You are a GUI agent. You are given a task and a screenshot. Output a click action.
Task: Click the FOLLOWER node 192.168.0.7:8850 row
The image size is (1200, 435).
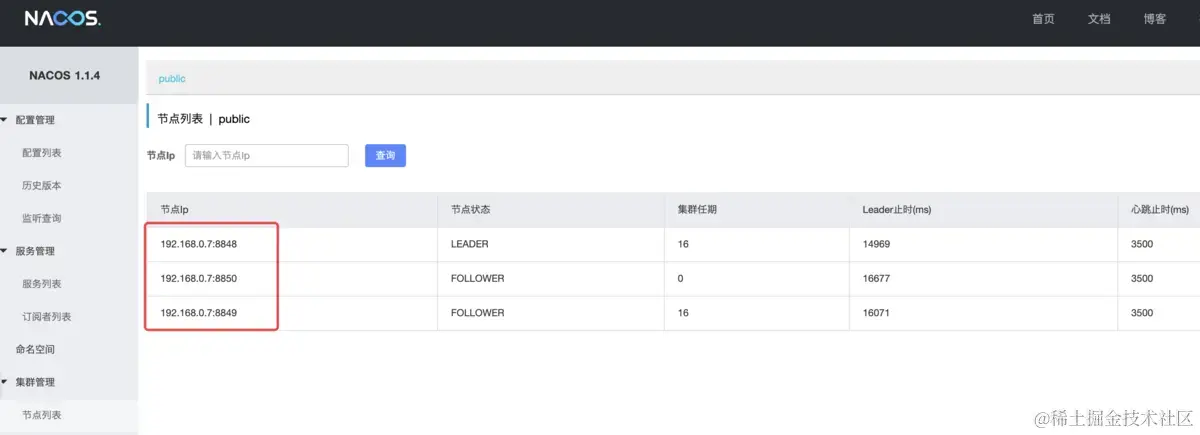pyautogui.click(x=673, y=279)
